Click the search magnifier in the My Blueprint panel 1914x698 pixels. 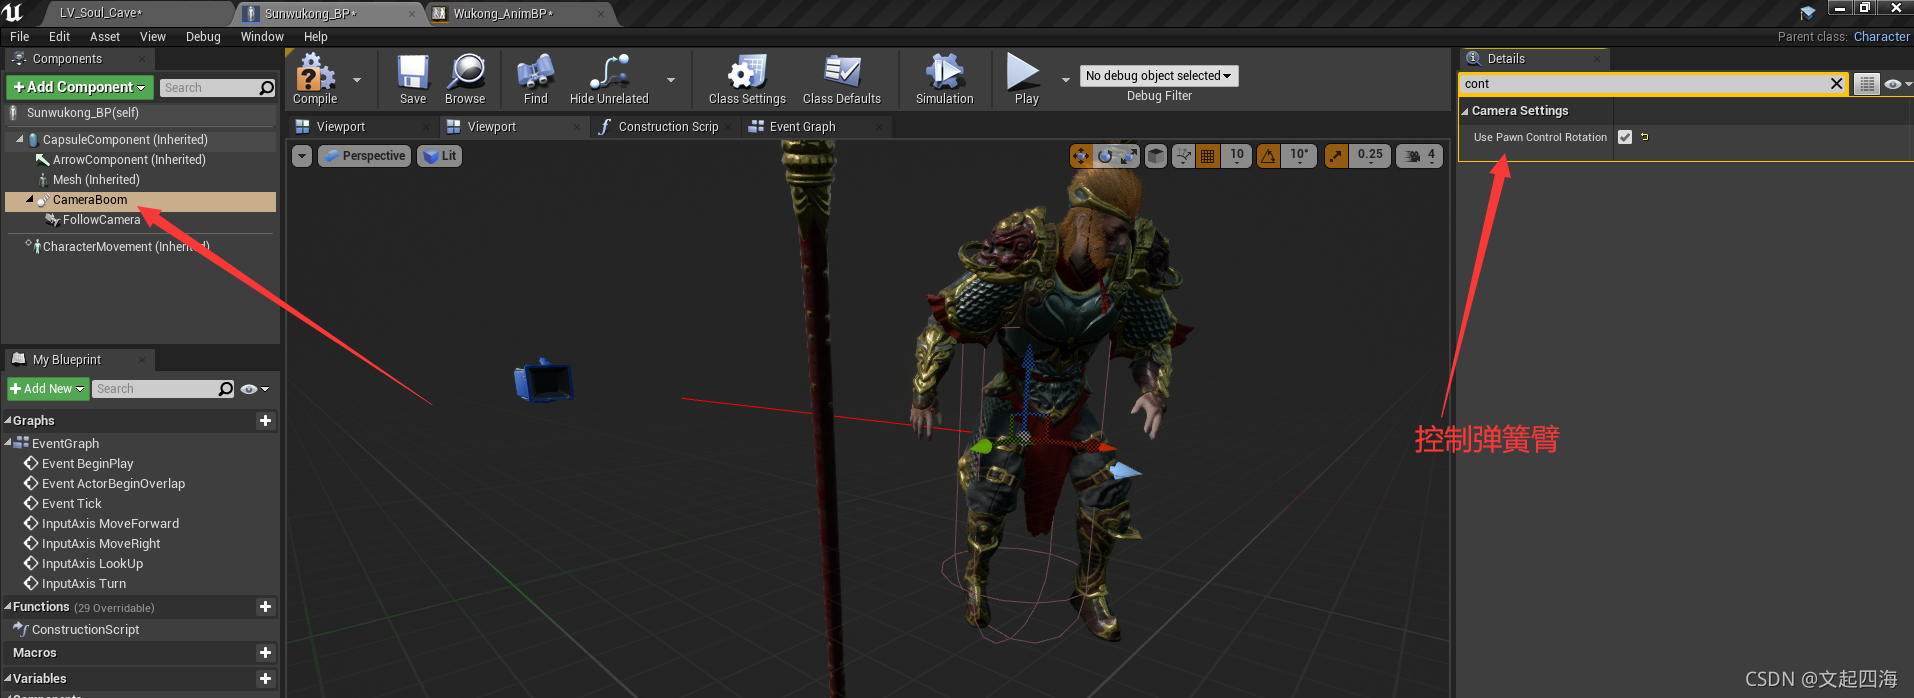226,389
